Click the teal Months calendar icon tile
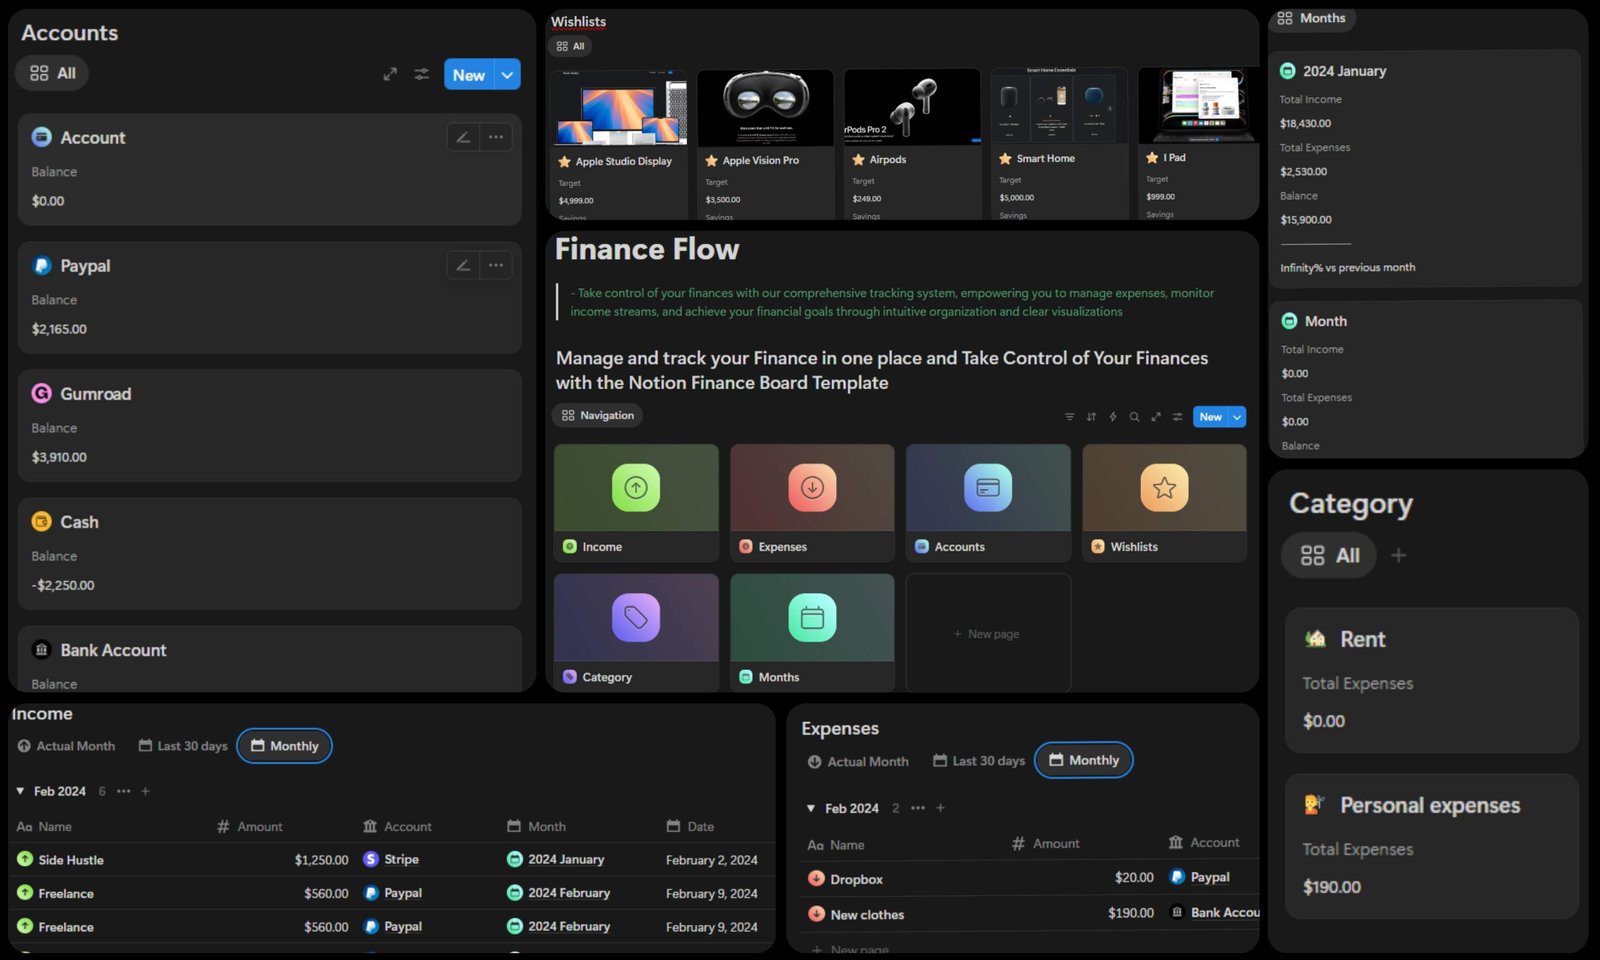 pyautogui.click(x=812, y=617)
